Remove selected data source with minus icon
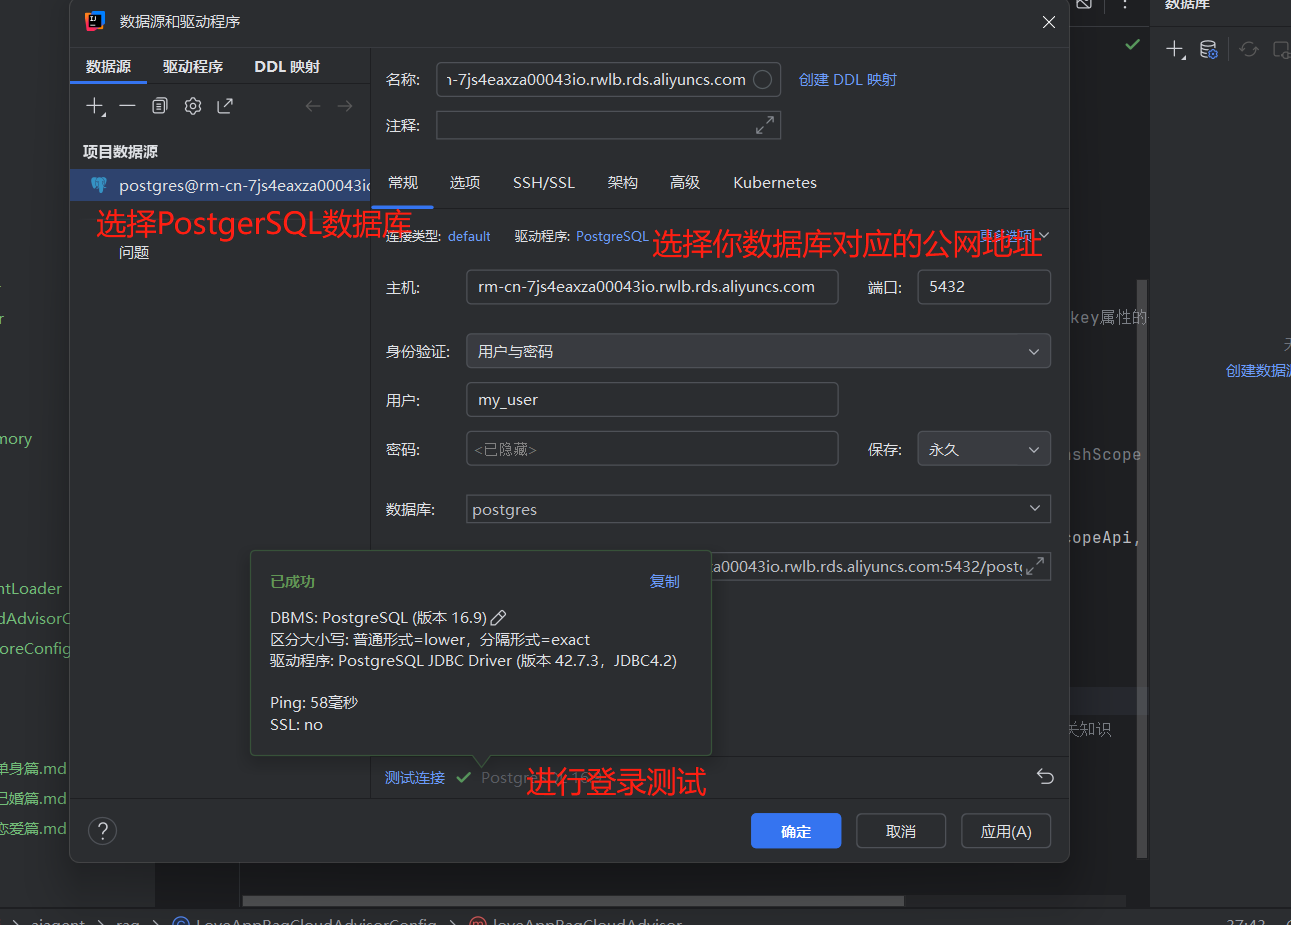The height and width of the screenshot is (925, 1291). [x=127, y=106]
